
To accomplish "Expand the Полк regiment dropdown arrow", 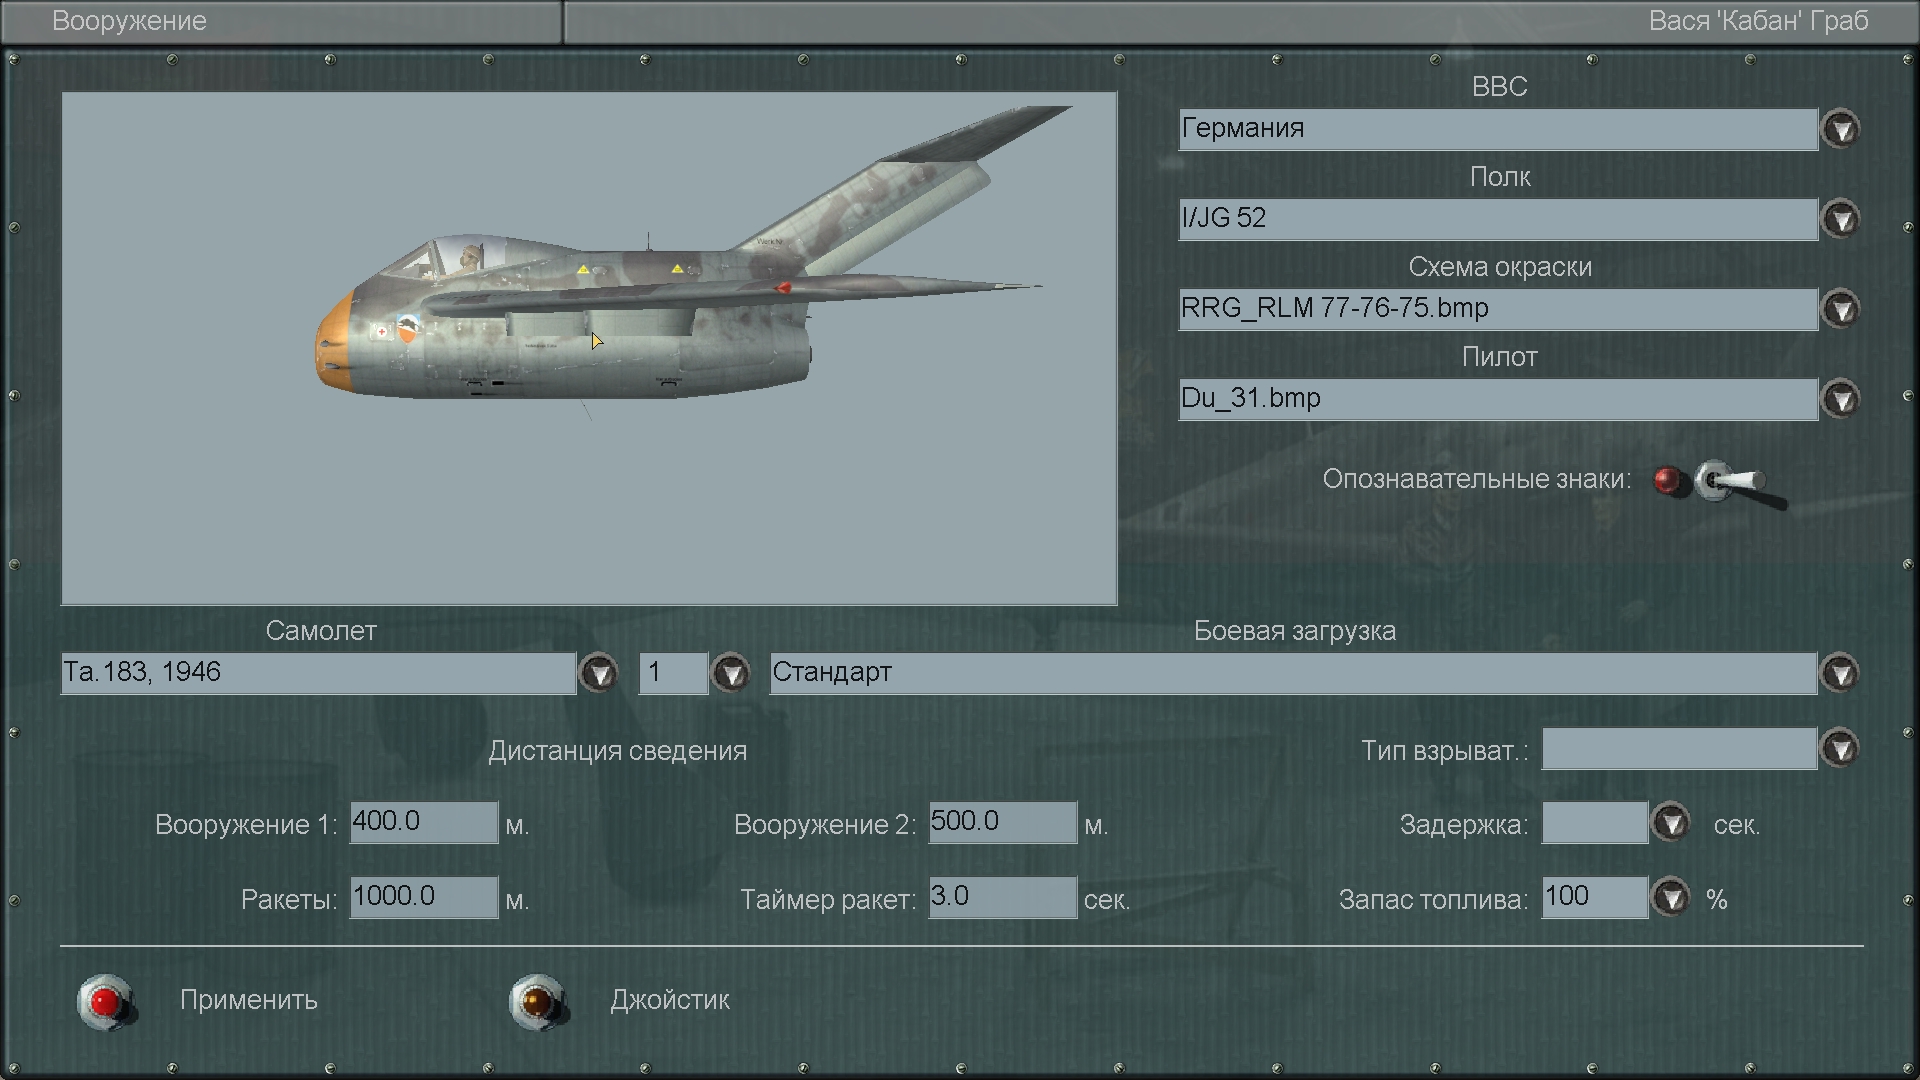I will tap(1841, 219).
